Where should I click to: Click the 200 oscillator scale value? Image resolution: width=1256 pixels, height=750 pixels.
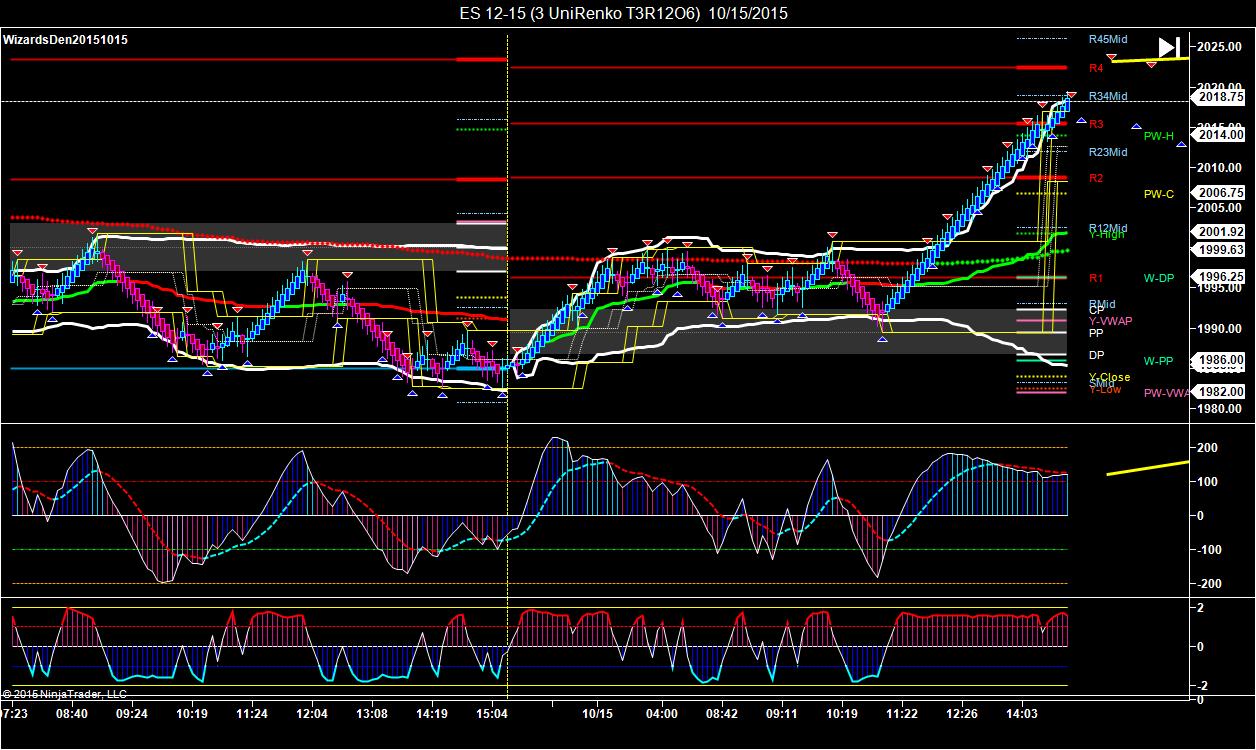(x=1208, y=448)
